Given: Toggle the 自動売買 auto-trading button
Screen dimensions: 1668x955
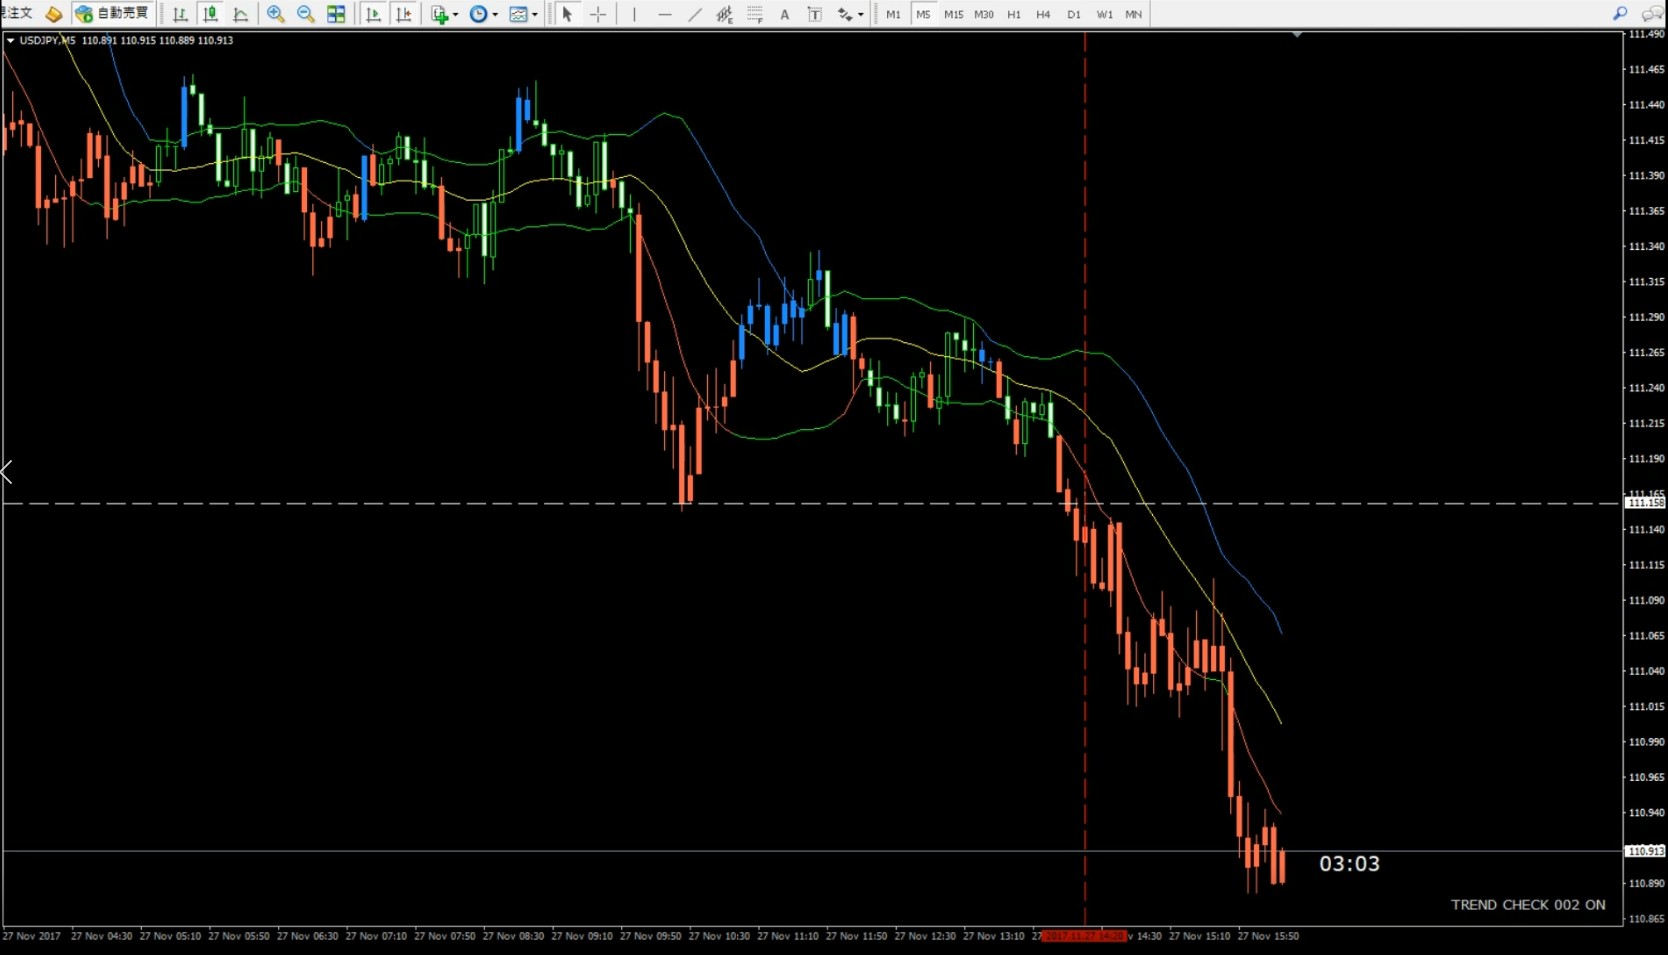Looking at the screenshot, I should [112, 14].
